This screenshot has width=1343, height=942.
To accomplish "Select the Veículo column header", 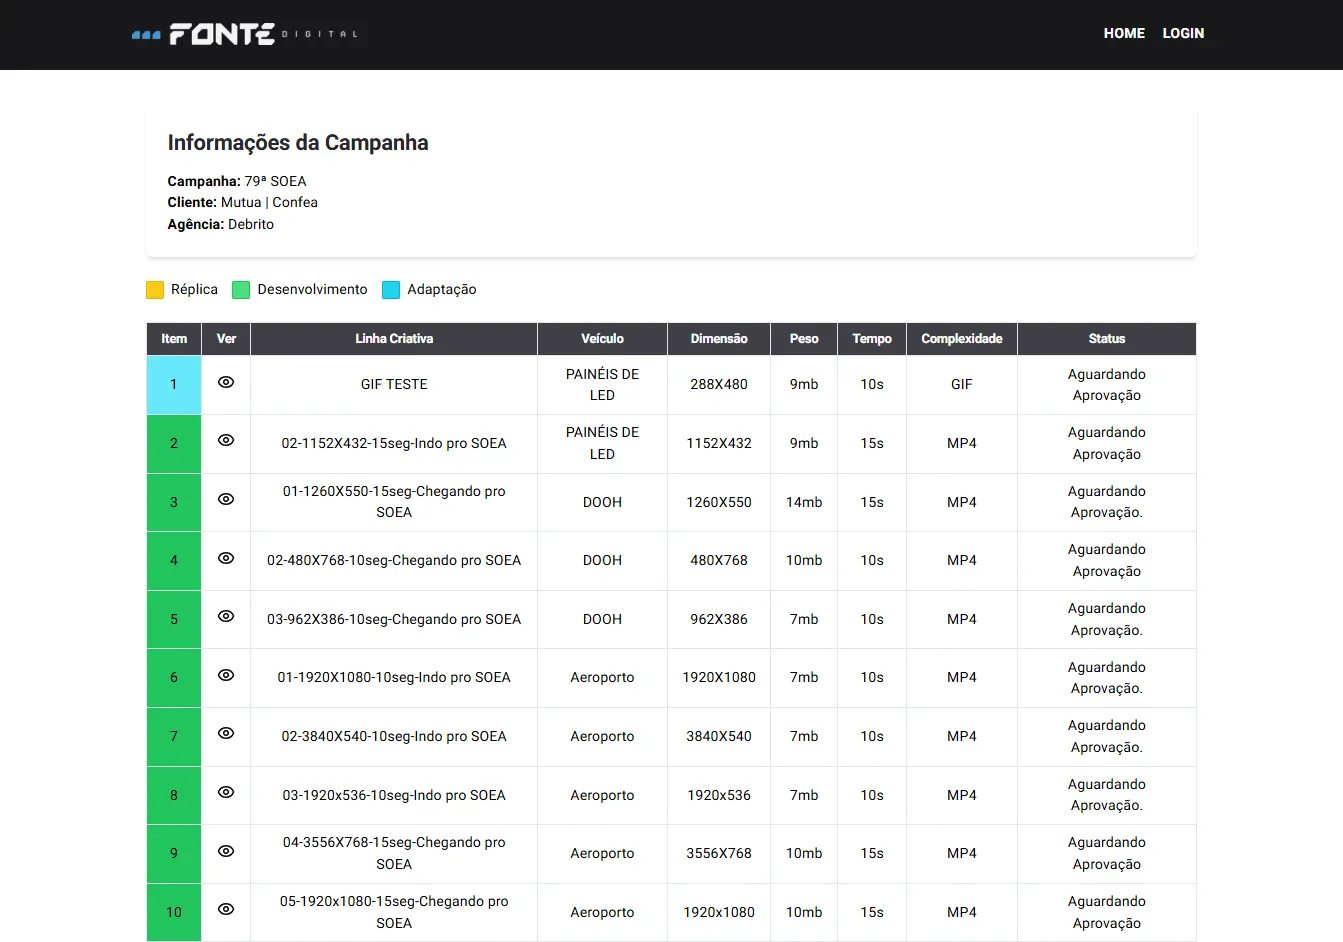I will click(602, 339).
